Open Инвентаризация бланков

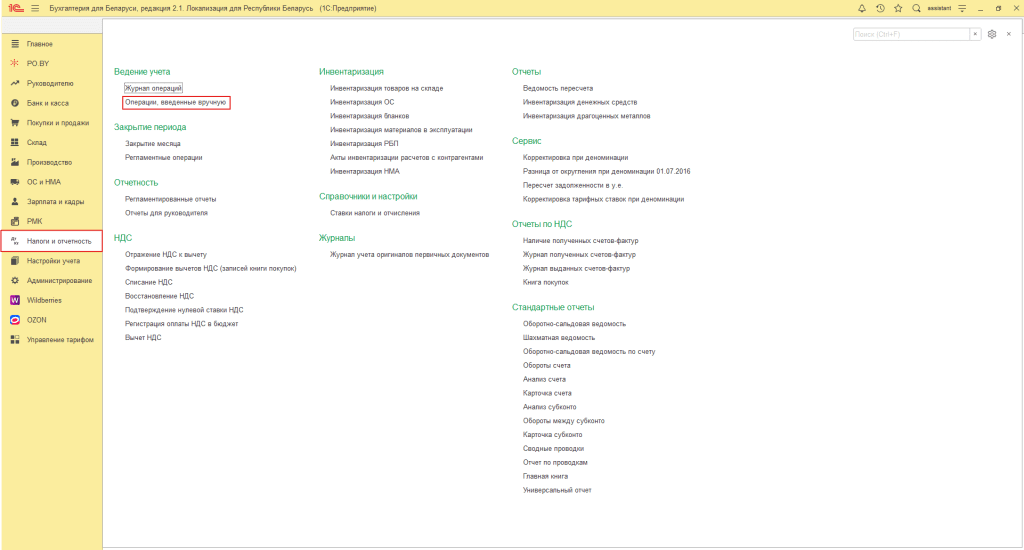[x=369, y=116]
